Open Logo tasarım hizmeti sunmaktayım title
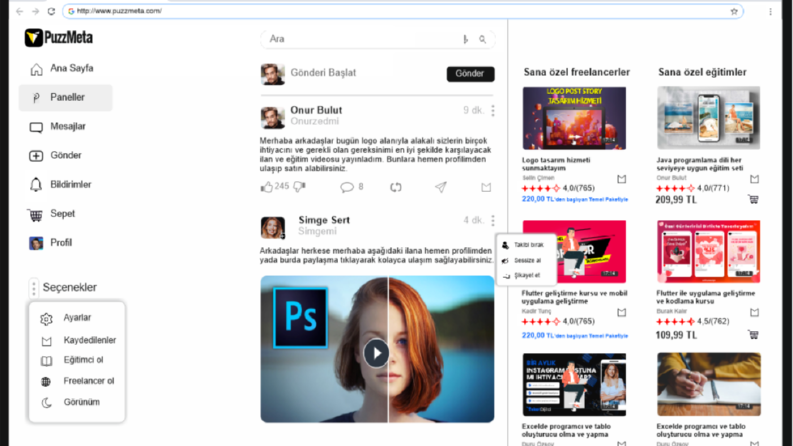This screenshot has width=793, height=446. 556,164
